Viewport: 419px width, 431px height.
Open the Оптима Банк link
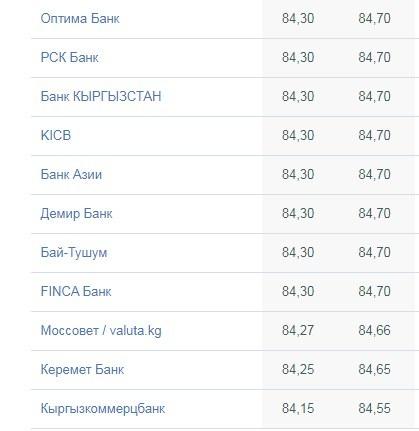click(x=80, y=18)
